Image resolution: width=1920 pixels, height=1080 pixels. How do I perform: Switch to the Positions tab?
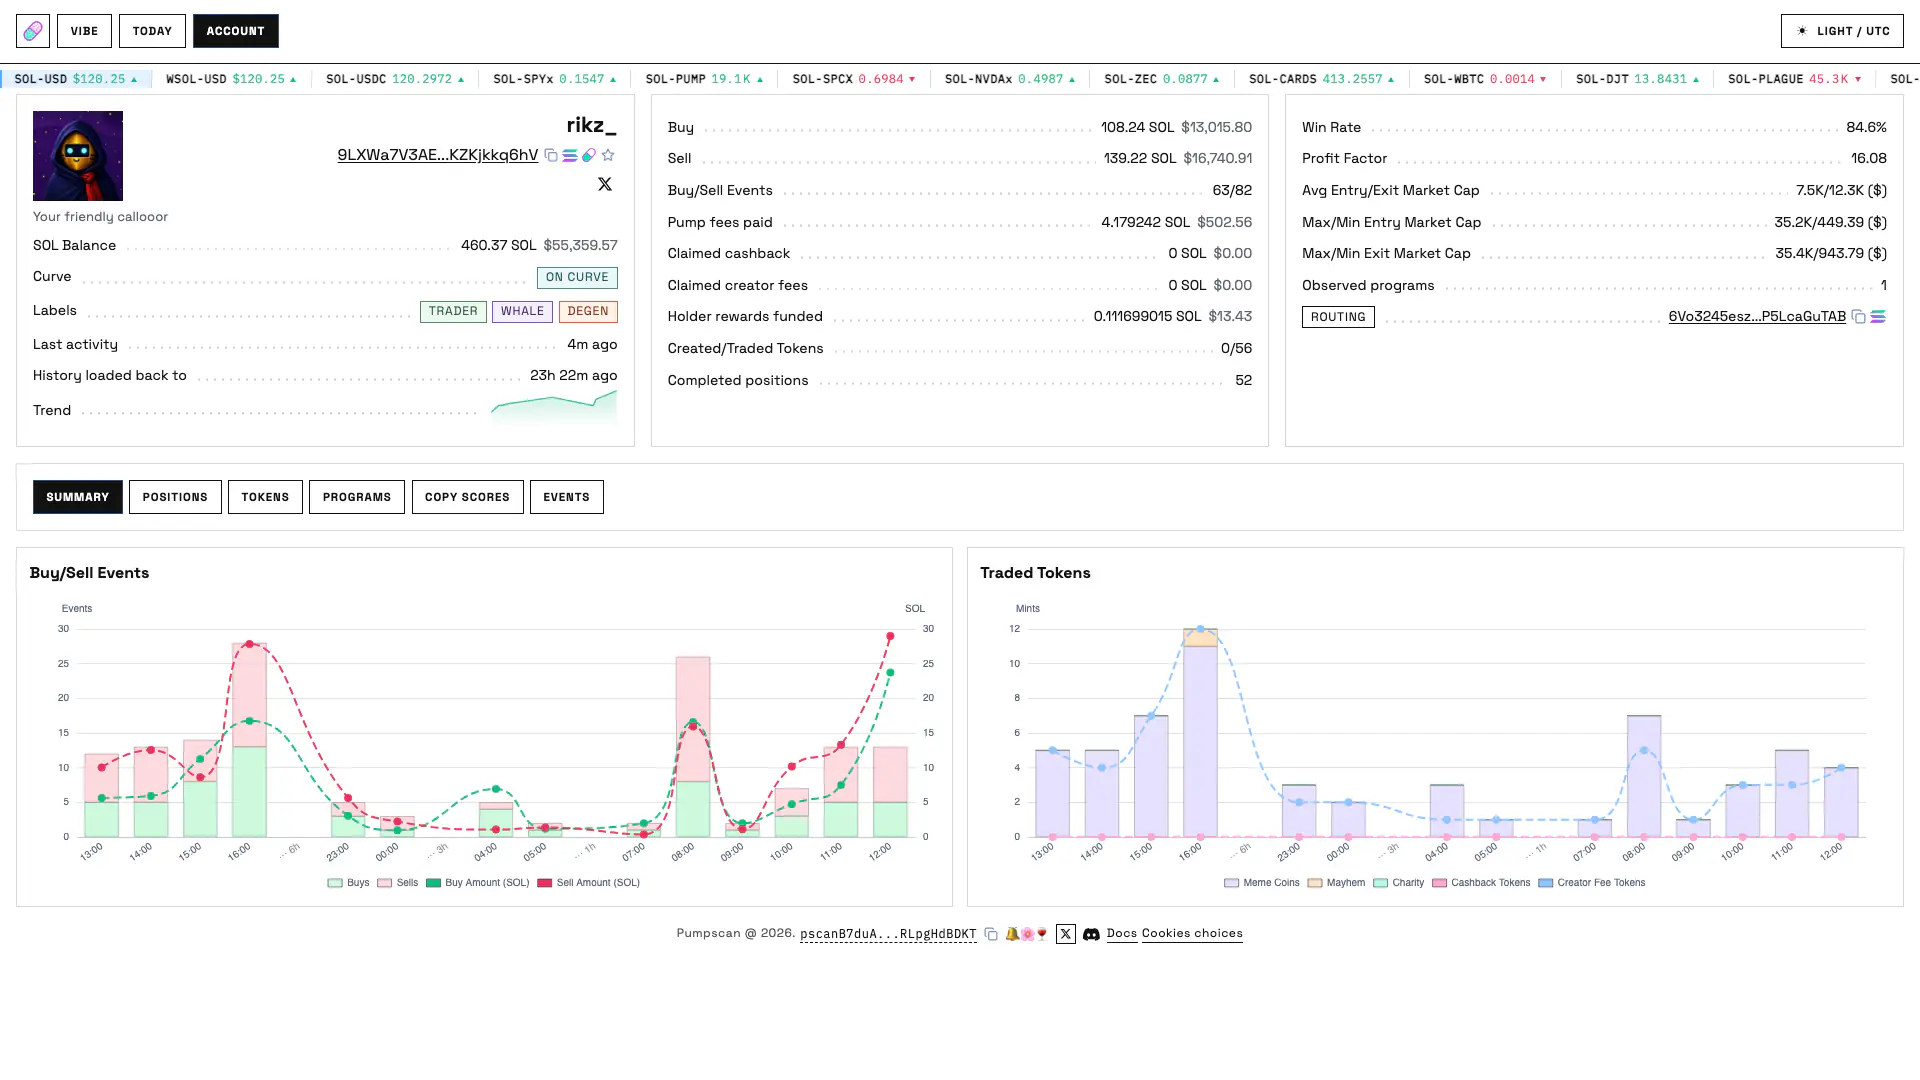click(175, 497)
